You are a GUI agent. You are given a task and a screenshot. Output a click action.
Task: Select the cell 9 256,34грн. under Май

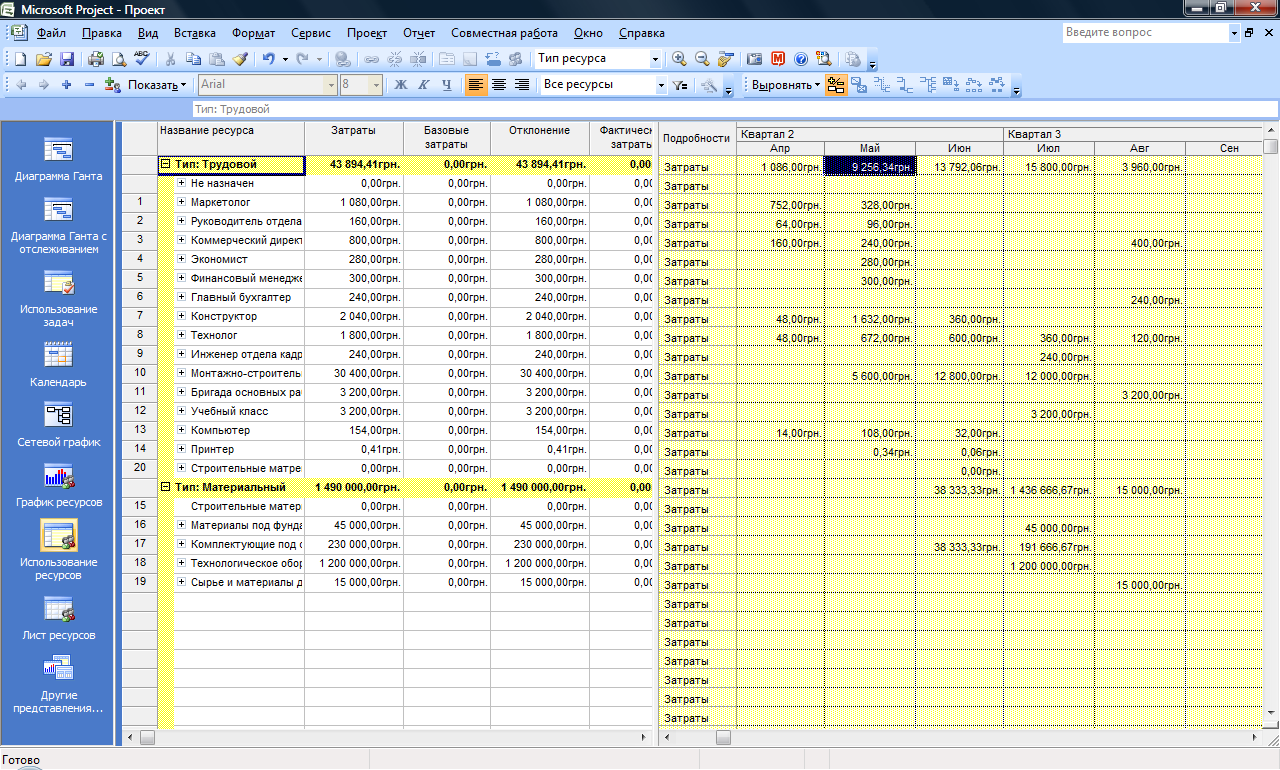coord(870,167)
